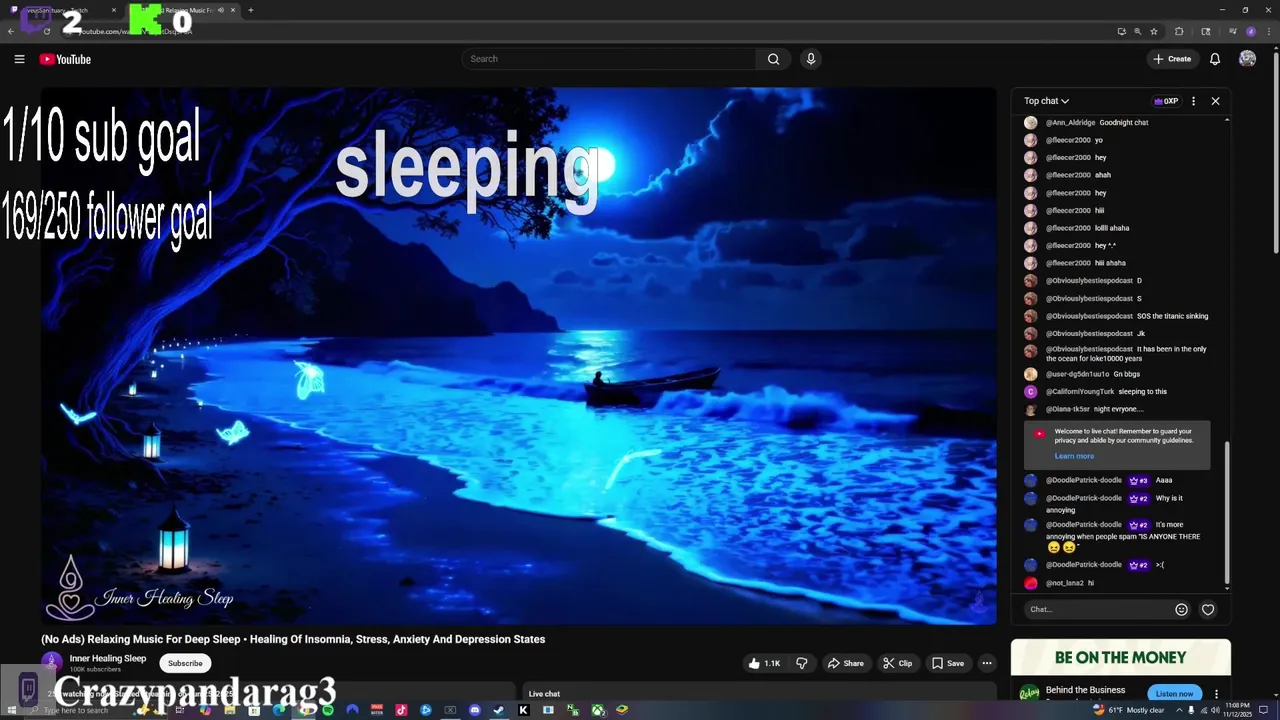This screenshot has height=720, width=1280.
Task: Open Xbox app from the taskbar
Action: (x=598, y=710)
